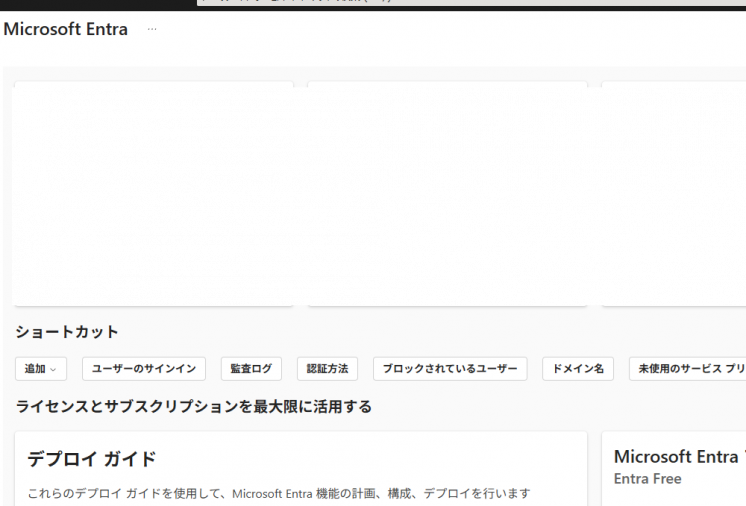Viewport: 746px width, 506px height.
Task: Expand the 追加 shortcut dropdown
Action: [40, 369]
